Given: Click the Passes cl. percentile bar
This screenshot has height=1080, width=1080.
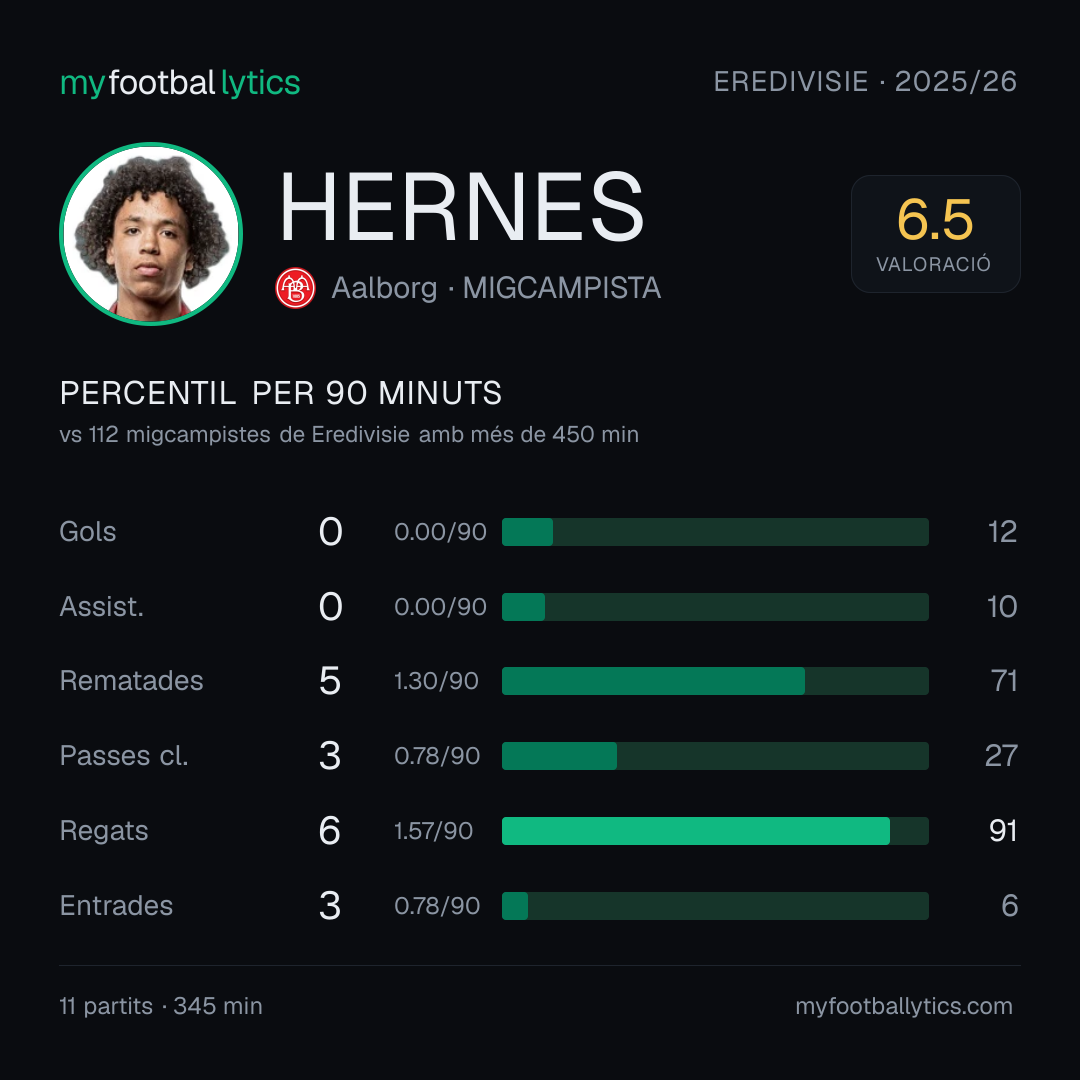Looking at the screenshot, I should tap(715, 756).
